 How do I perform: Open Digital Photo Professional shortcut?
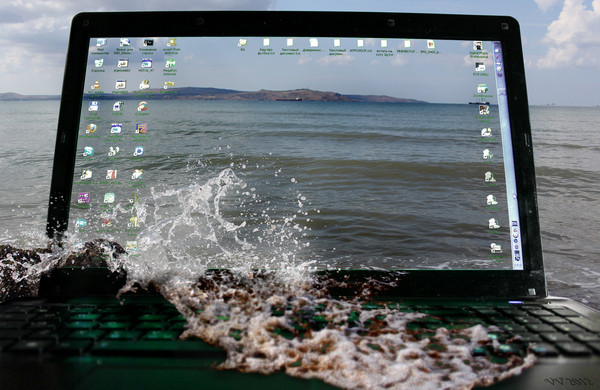(478, 46)
